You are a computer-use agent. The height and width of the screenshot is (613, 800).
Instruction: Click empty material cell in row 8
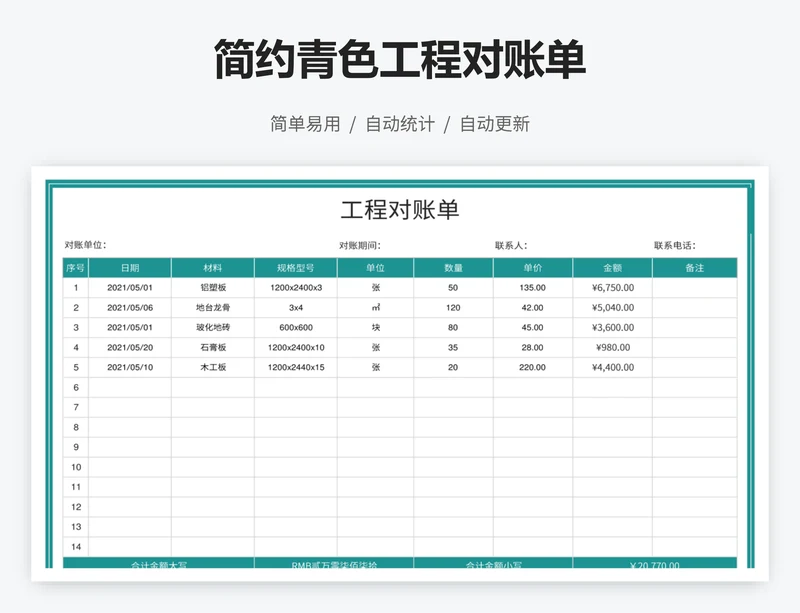213,427
